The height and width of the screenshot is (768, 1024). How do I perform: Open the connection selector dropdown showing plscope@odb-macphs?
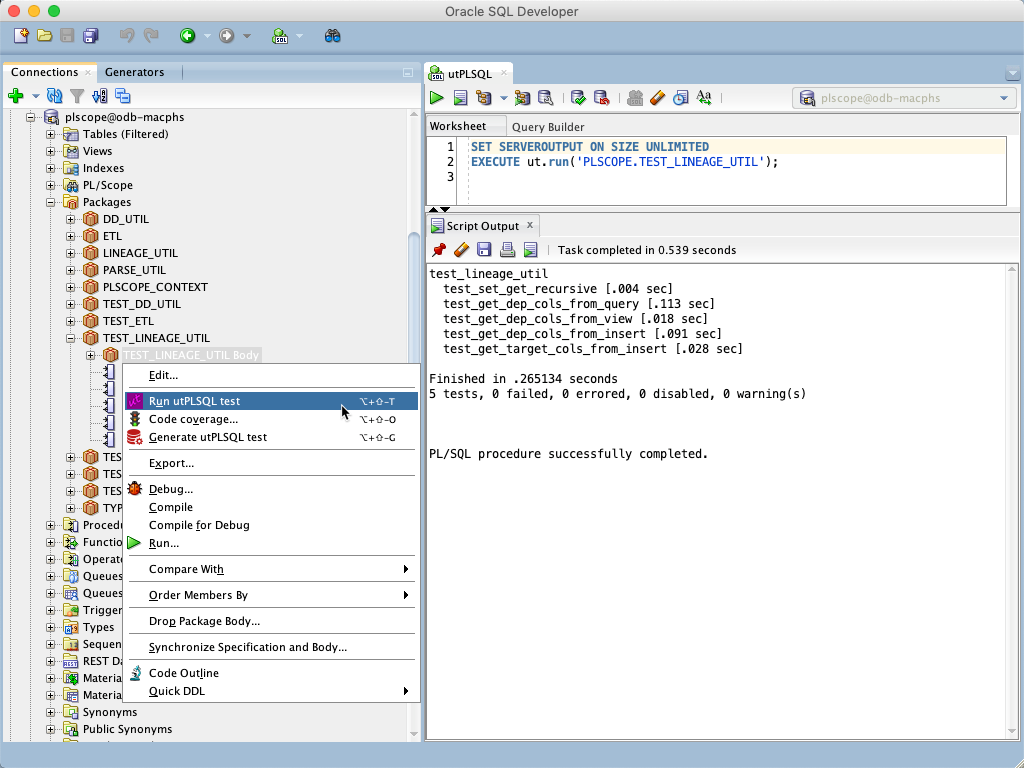tap(1003, 98)
